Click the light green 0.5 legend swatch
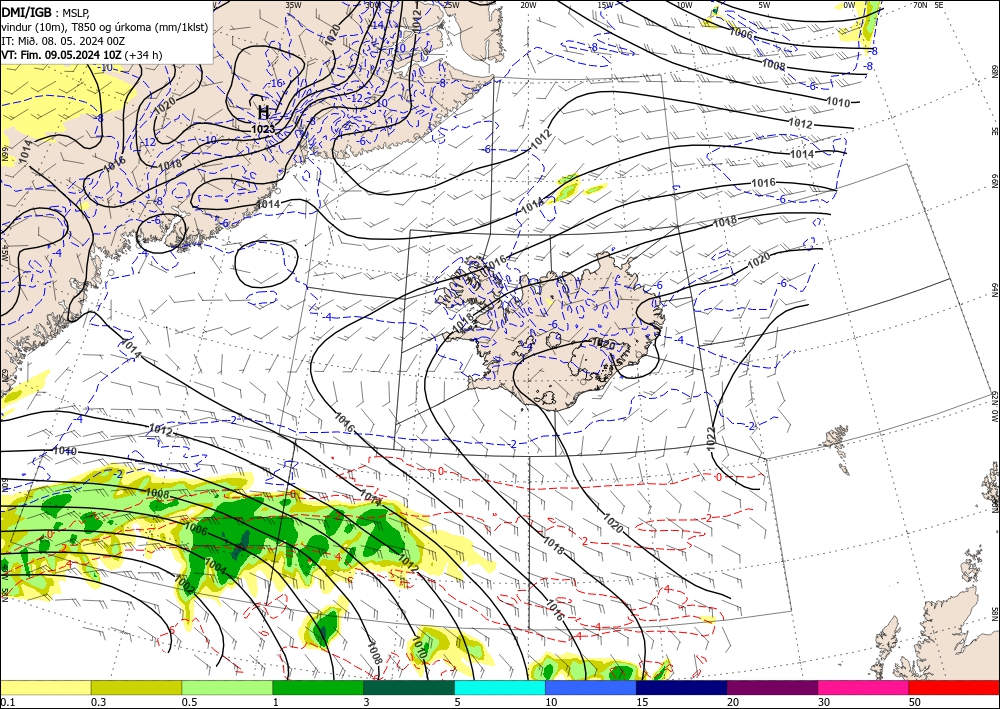This screenshot has width=1000, height=709. 227,687
